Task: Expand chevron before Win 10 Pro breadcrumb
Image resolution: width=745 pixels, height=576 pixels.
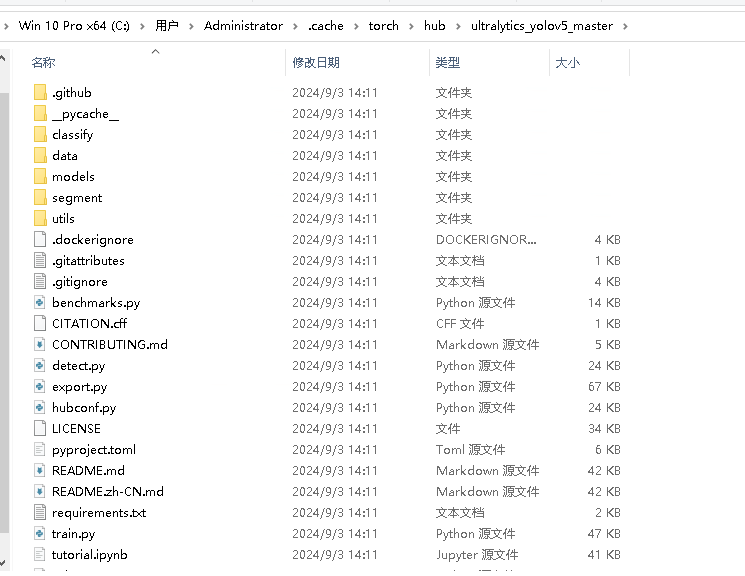Action: point(6,26)
